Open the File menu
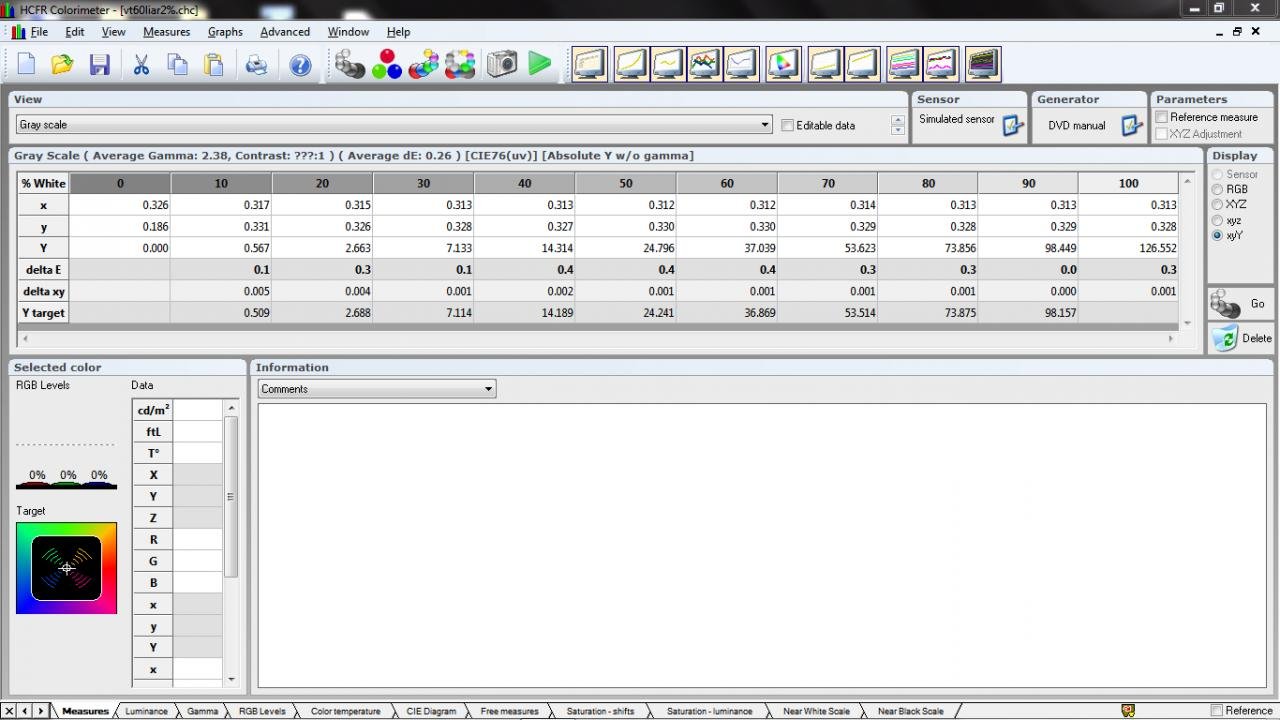1280x720 pixels. tap(39, 32)
